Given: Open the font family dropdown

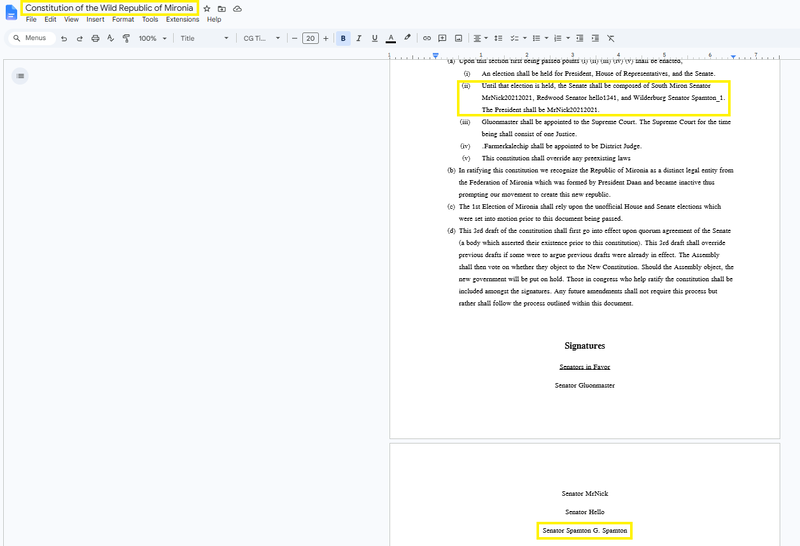Looking at the screenshot, I should point(262,38).
